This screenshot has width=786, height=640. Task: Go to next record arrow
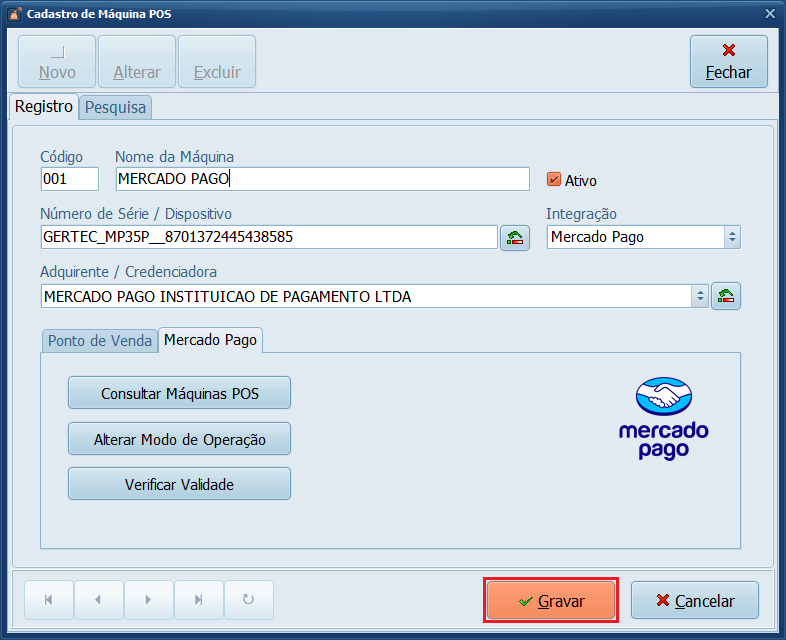pyautogui.click(x=149, y=600)
